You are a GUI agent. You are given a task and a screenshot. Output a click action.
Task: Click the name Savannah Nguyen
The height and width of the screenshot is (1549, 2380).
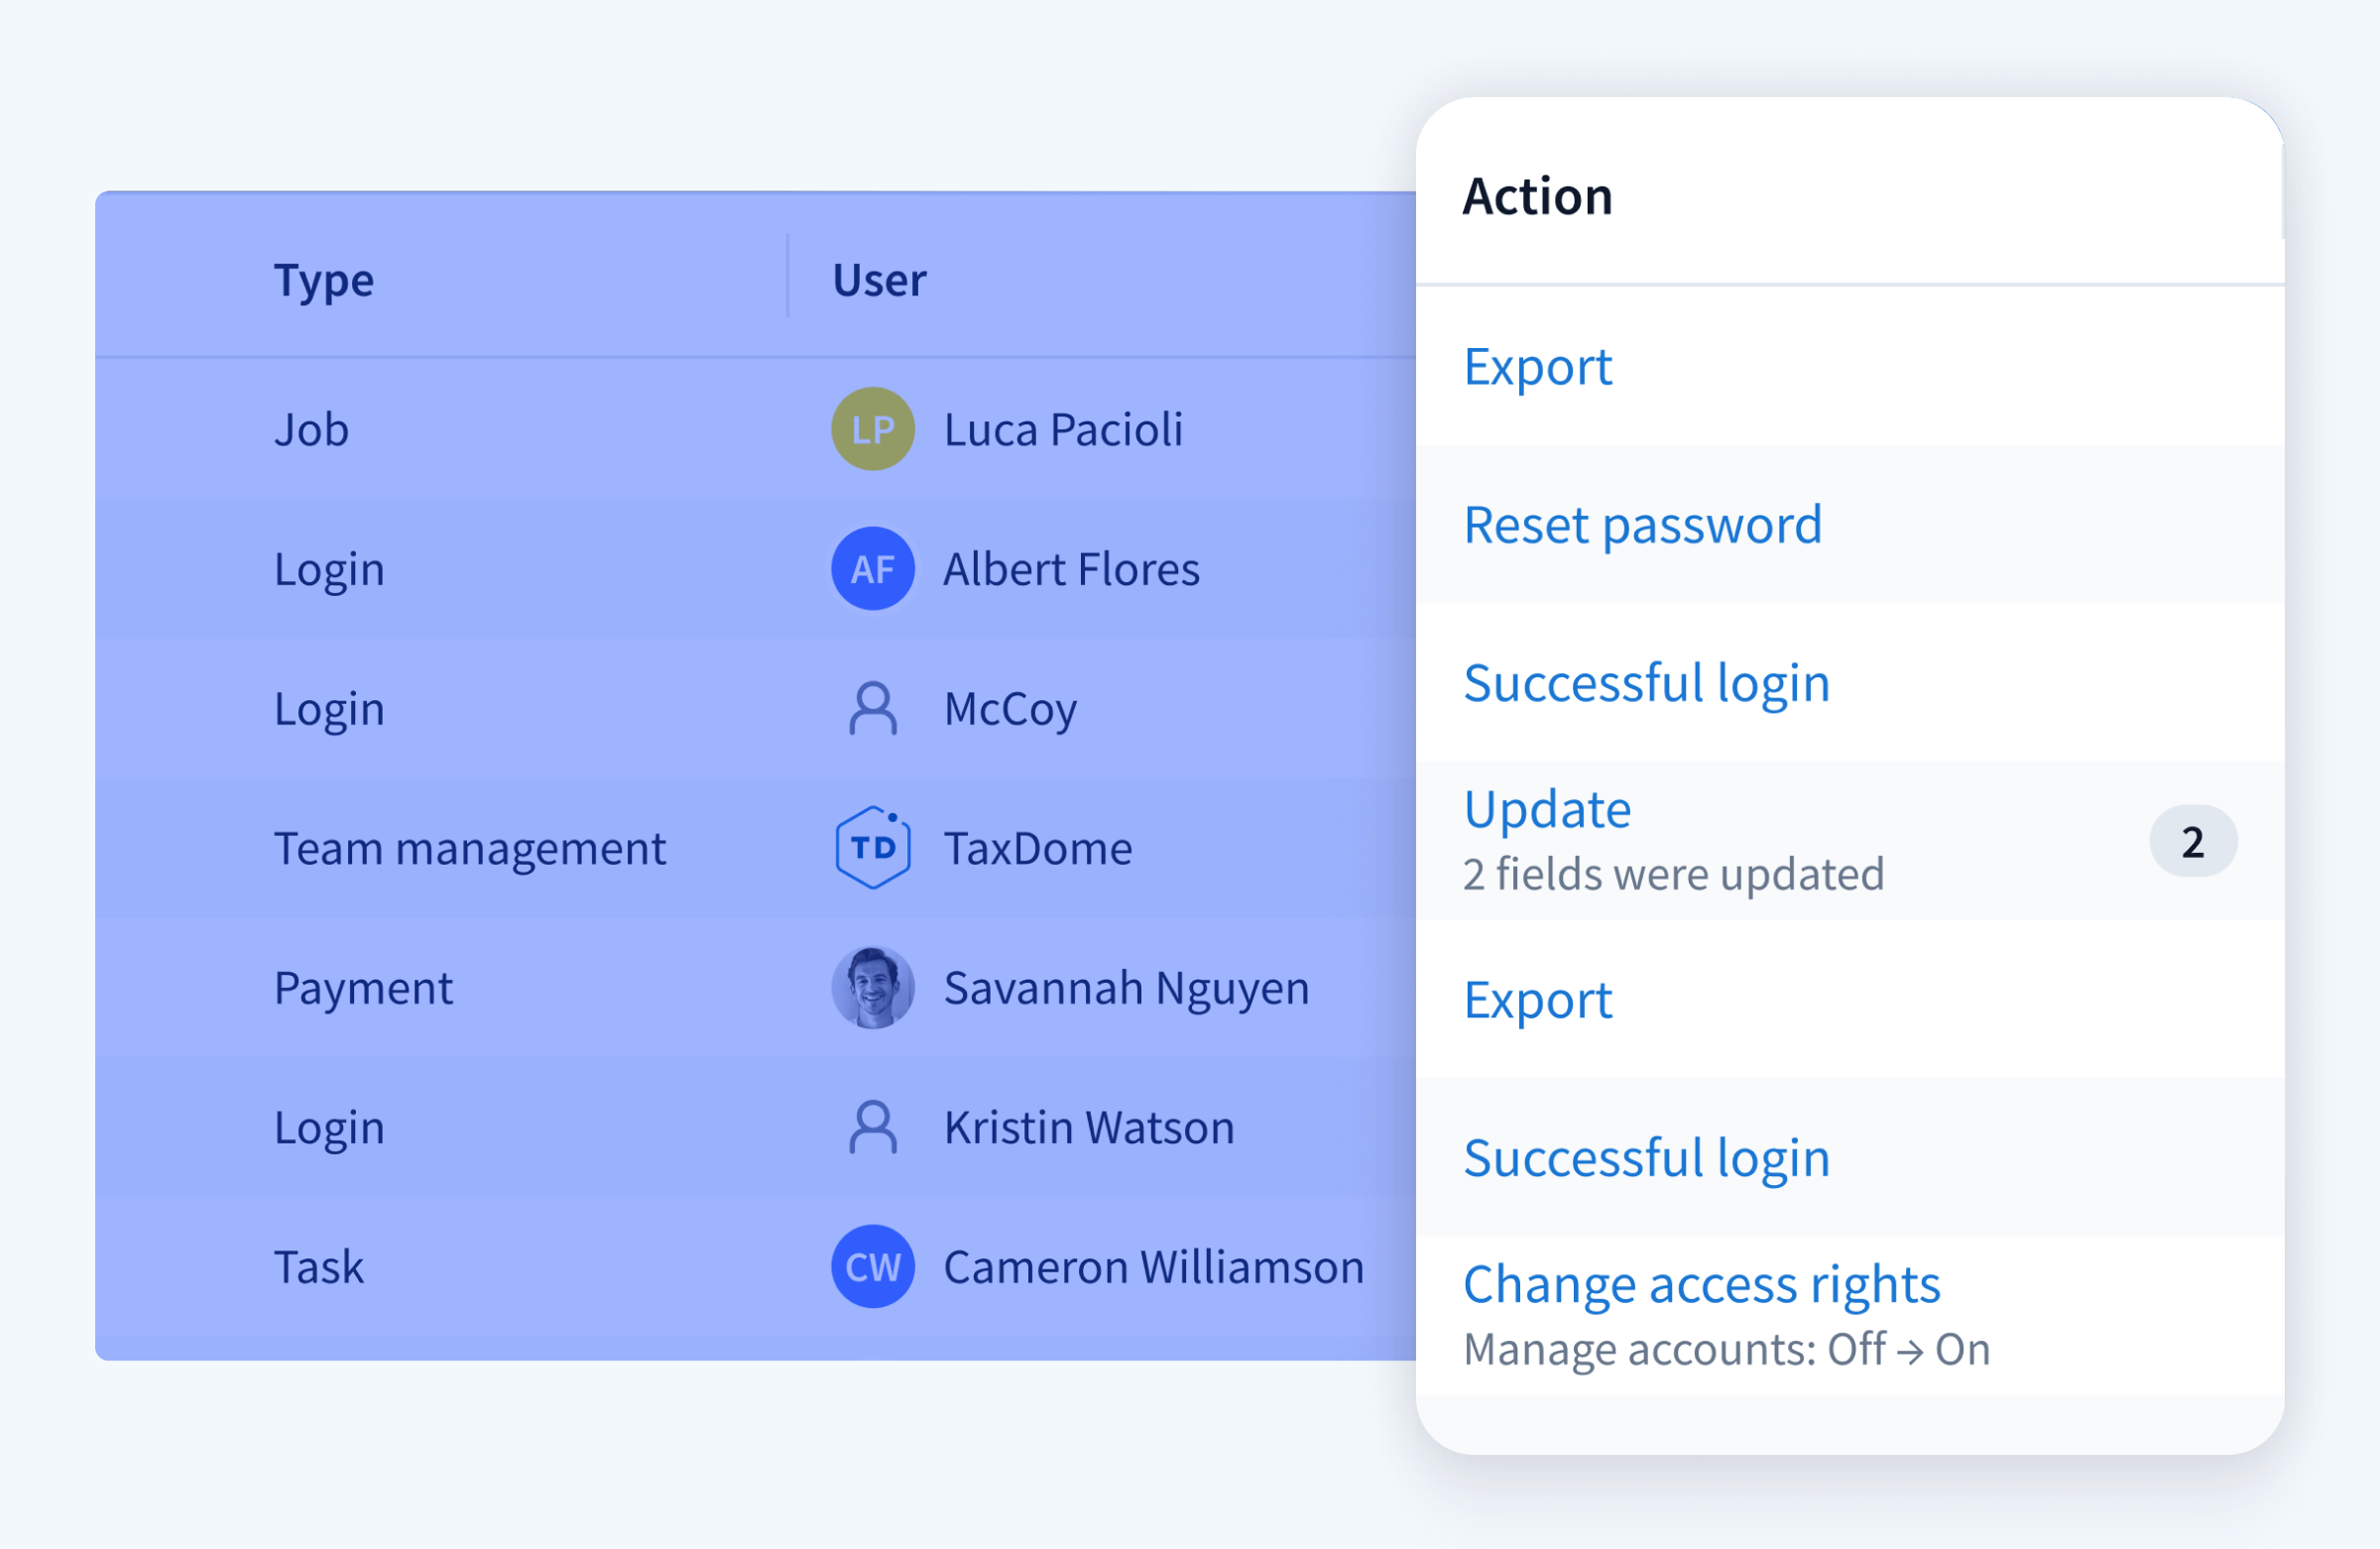tap(1126, 990)
